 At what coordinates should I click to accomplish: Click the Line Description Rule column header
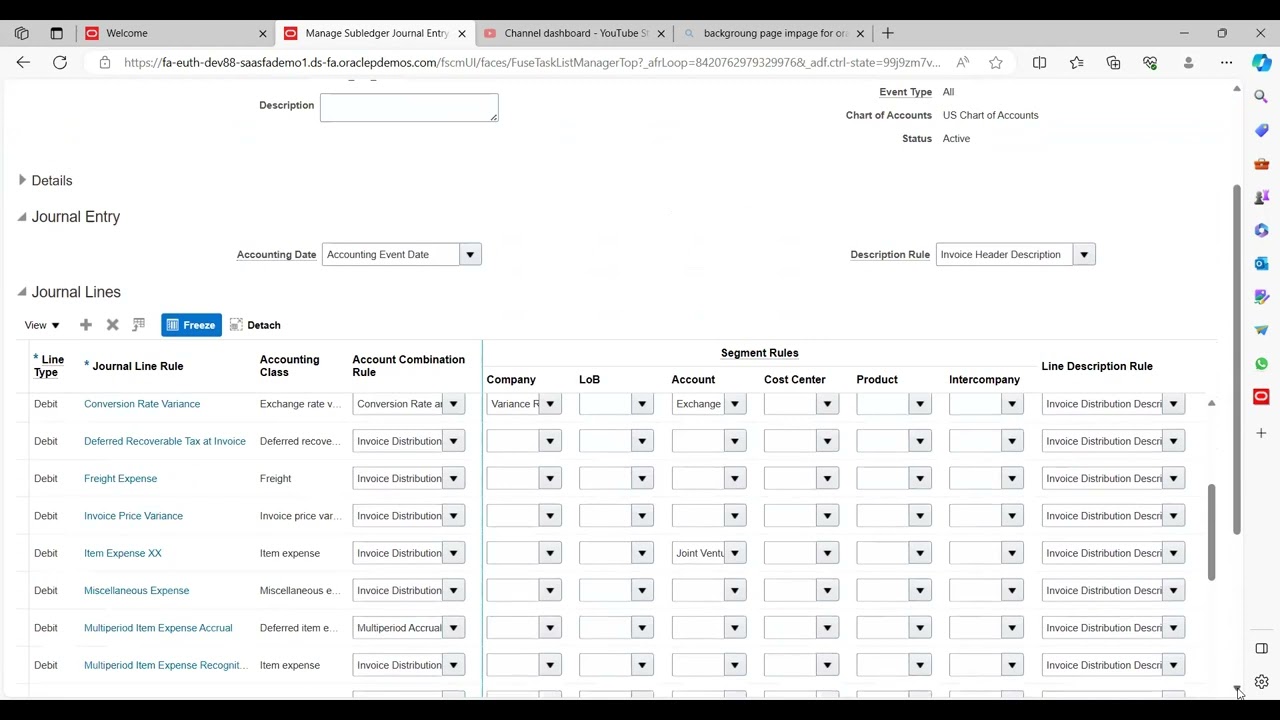(x=1097, y=366)
